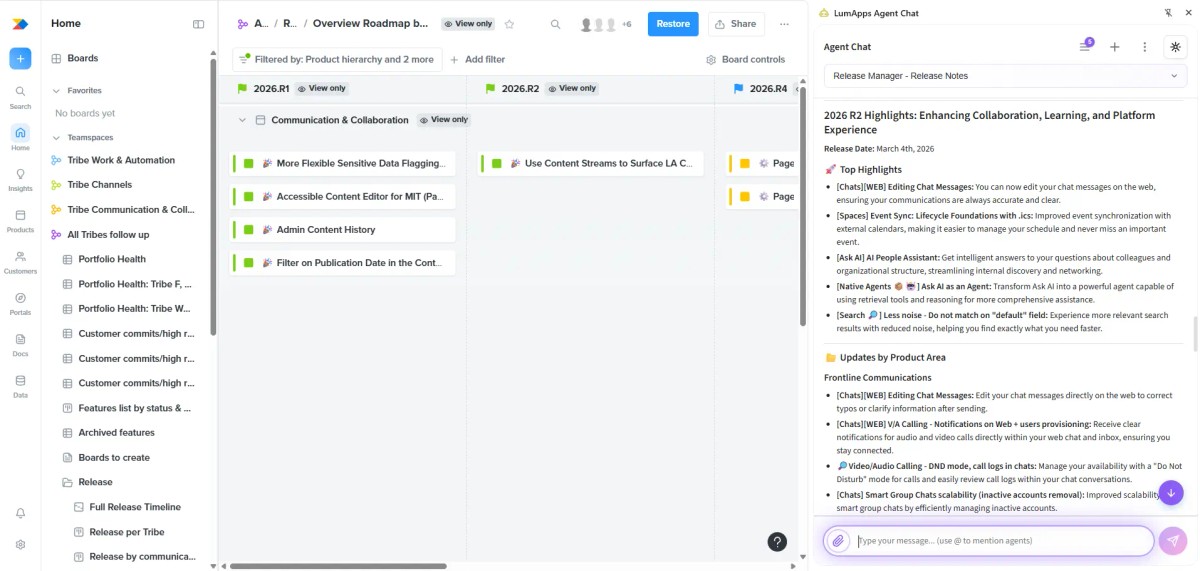Open Boards in the sidebar

82,58
